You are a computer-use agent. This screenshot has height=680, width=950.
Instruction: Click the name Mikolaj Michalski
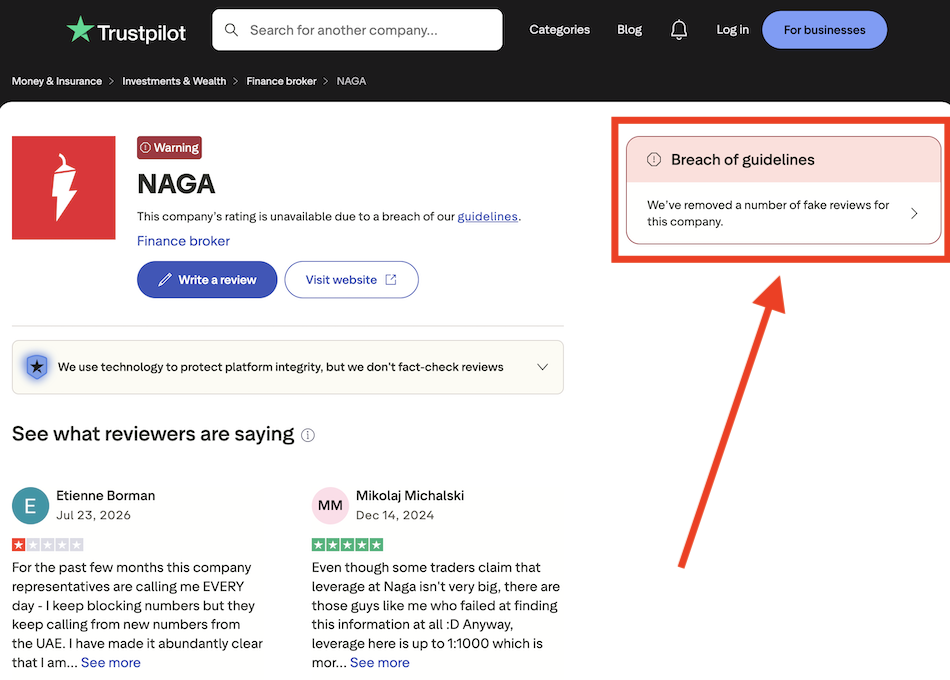pyautogui.click(x=410, y=496)
